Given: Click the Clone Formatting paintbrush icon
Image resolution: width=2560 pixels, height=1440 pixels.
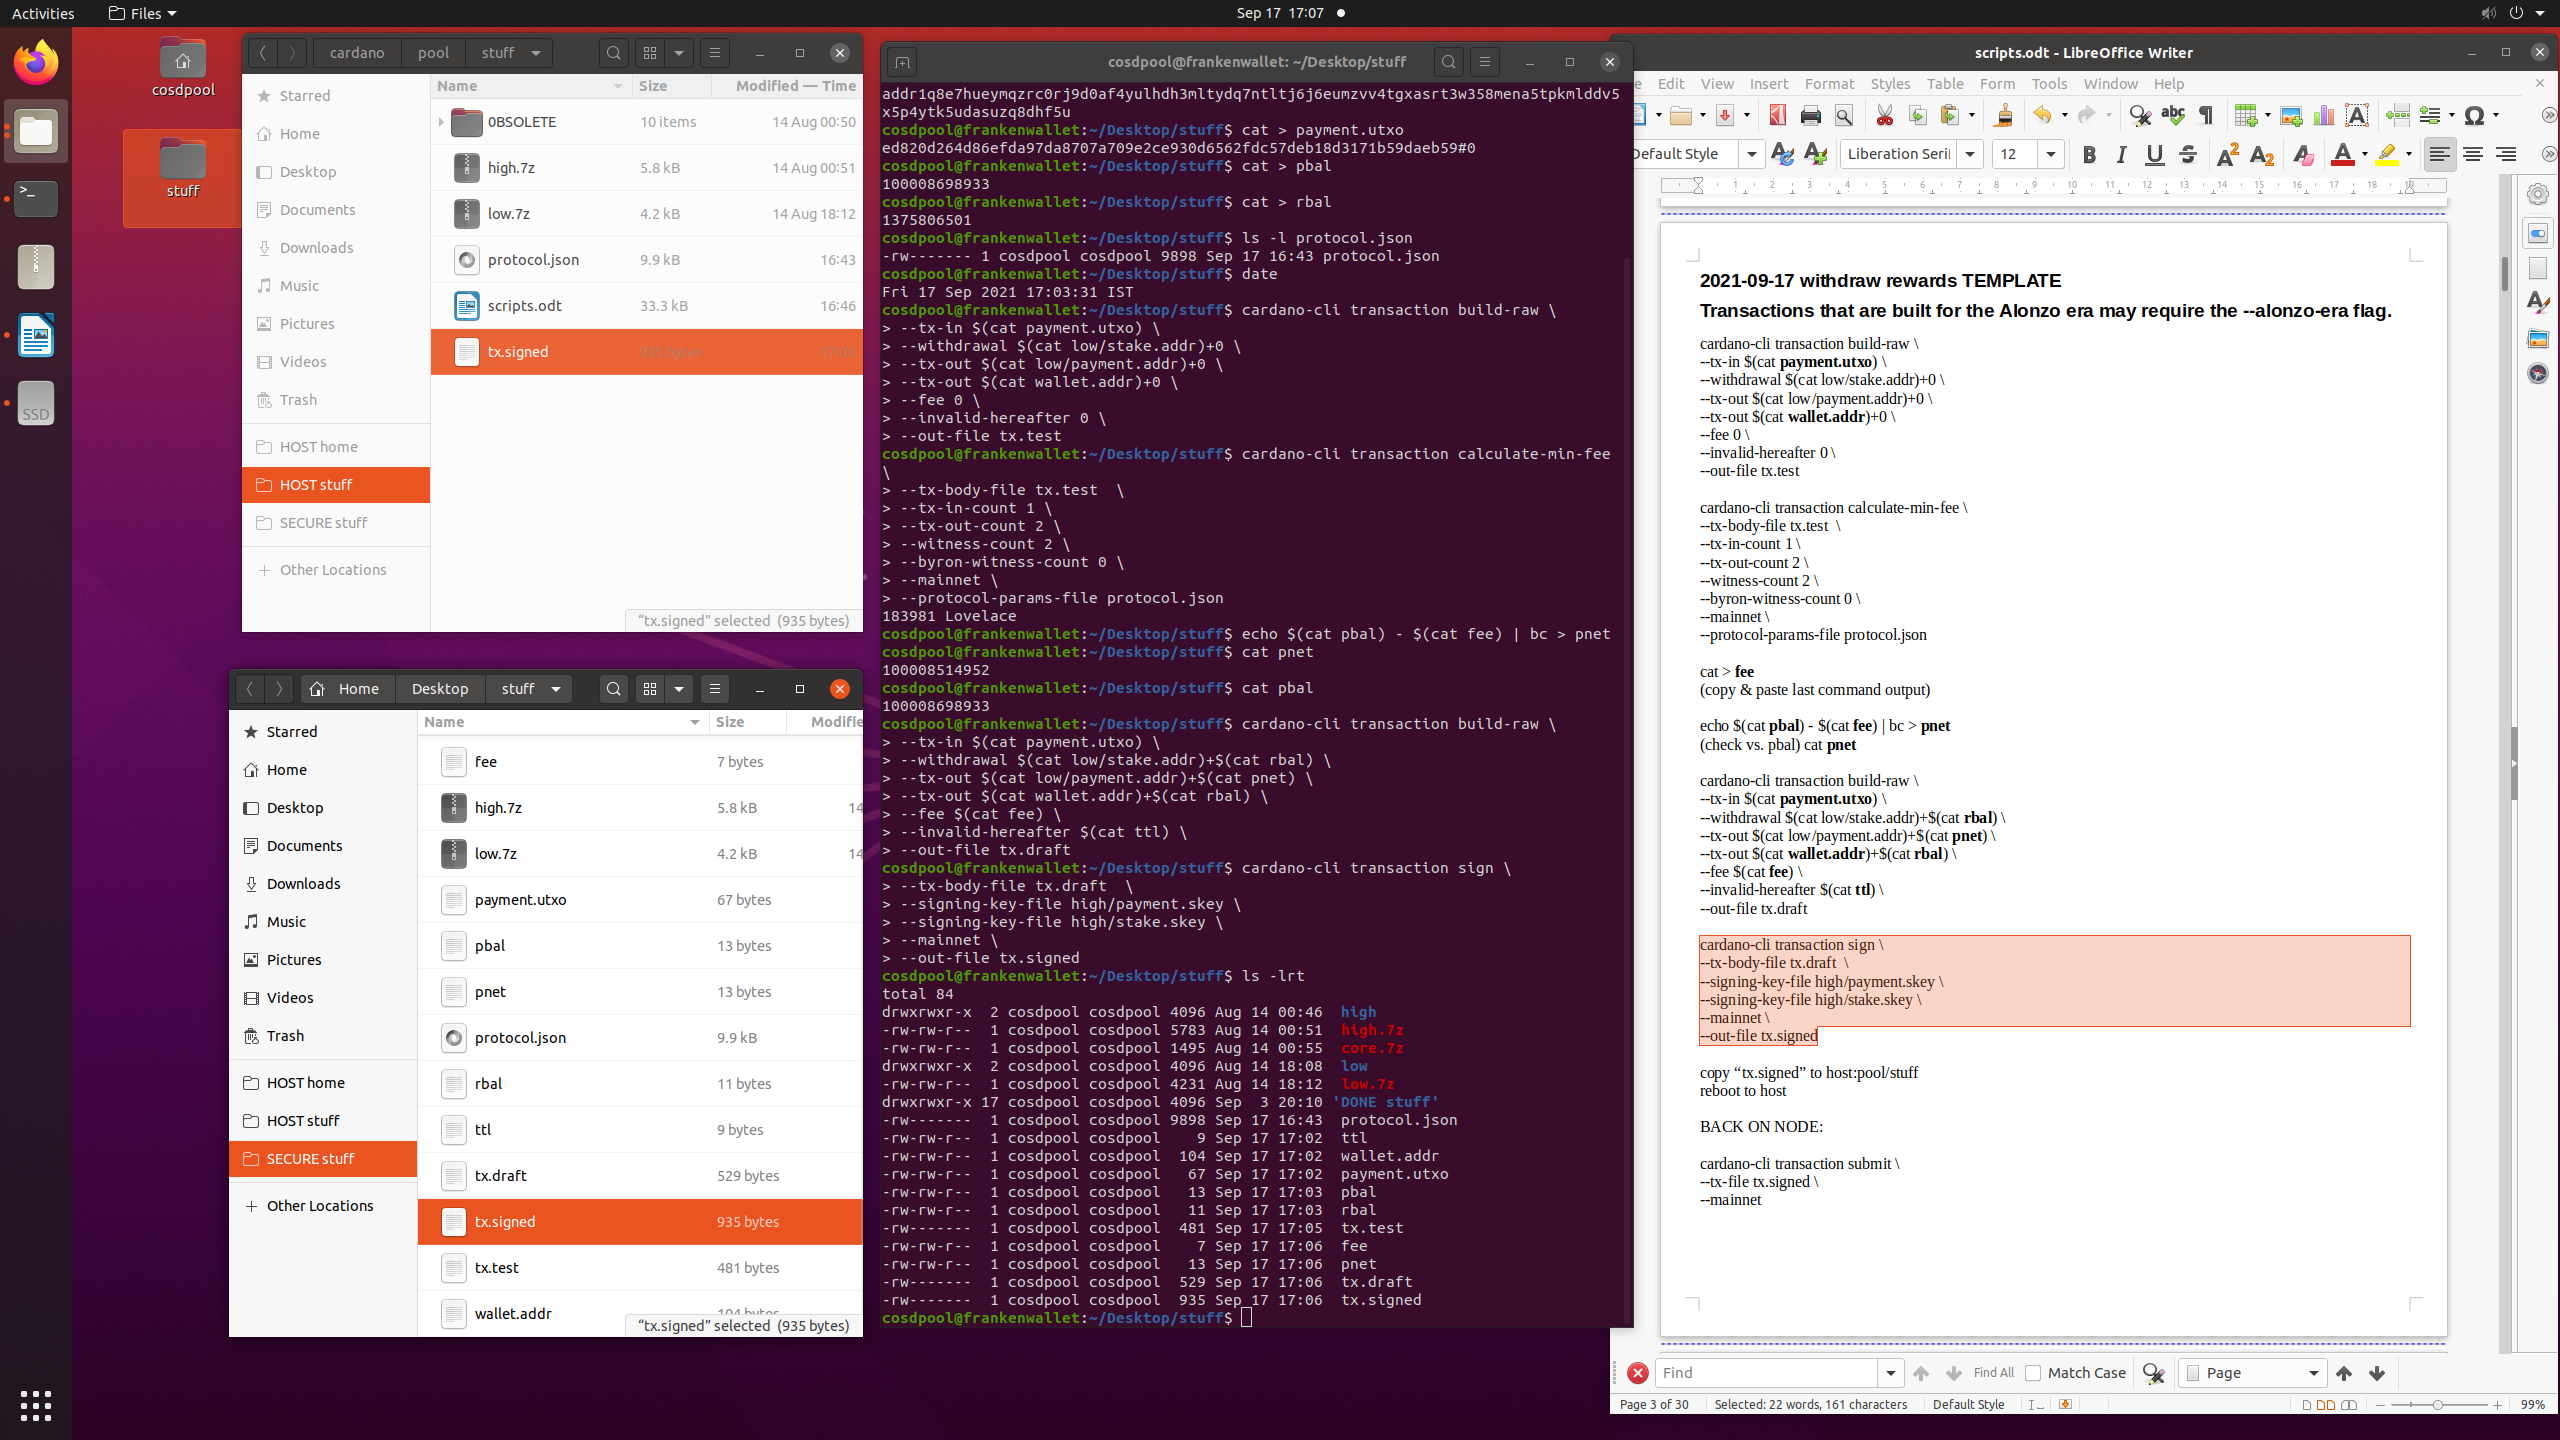Looking at the screenshot, I should point(2003,115).
